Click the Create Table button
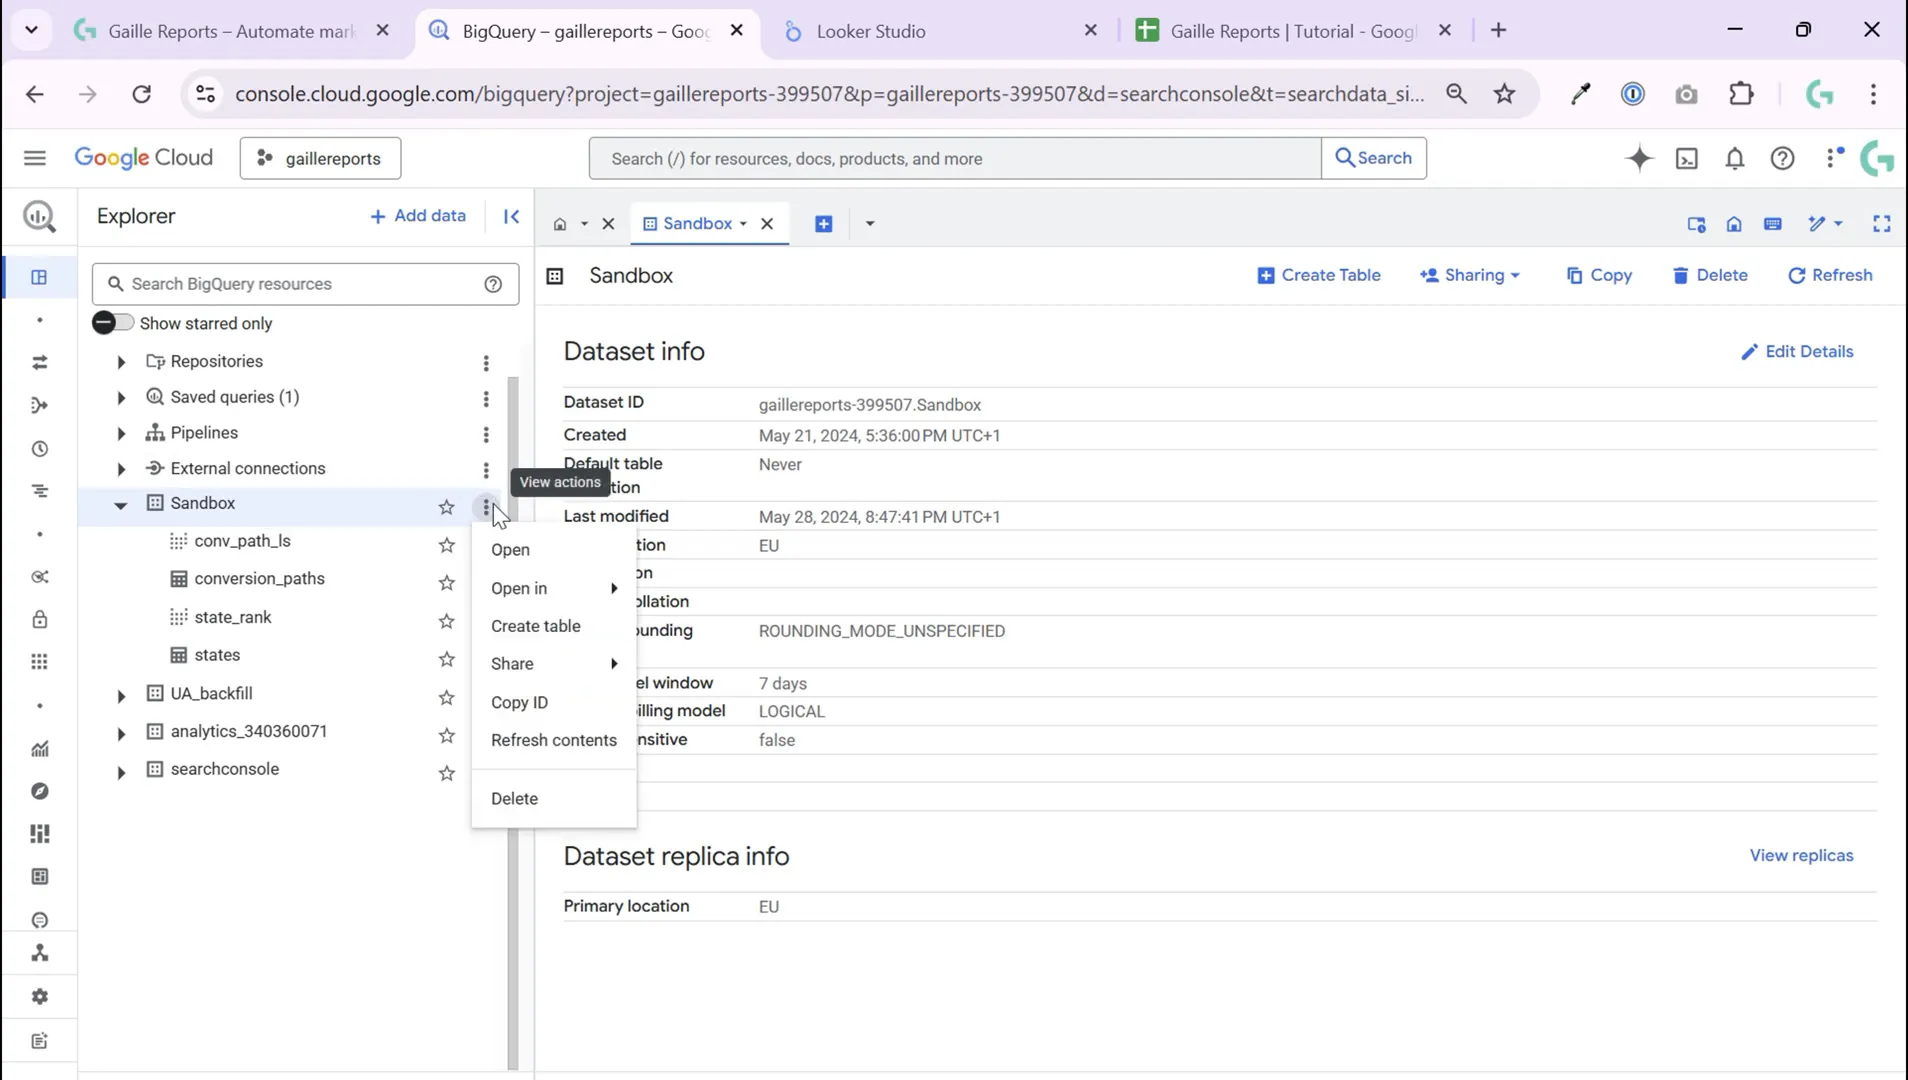The image size is (1908, 1080). click(x=1318, y=275)
